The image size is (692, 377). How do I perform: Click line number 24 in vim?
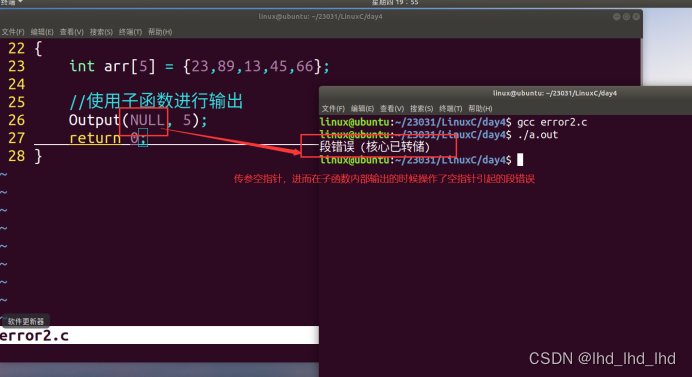(x=16, y=84)
